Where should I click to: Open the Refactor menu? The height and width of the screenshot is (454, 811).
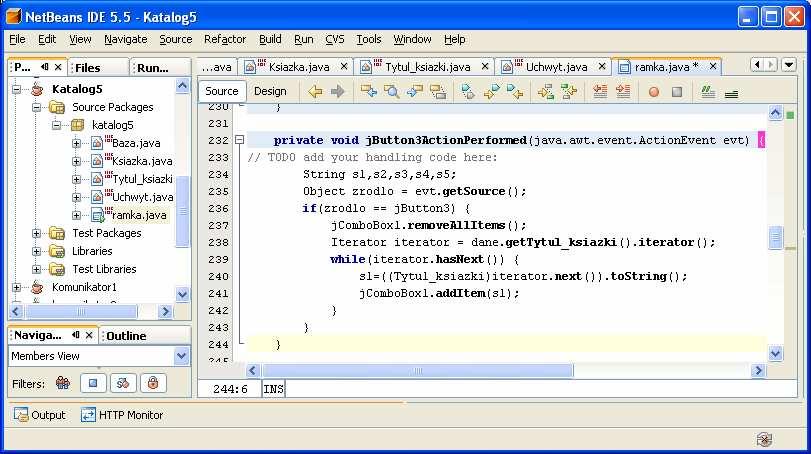point(225,39)
